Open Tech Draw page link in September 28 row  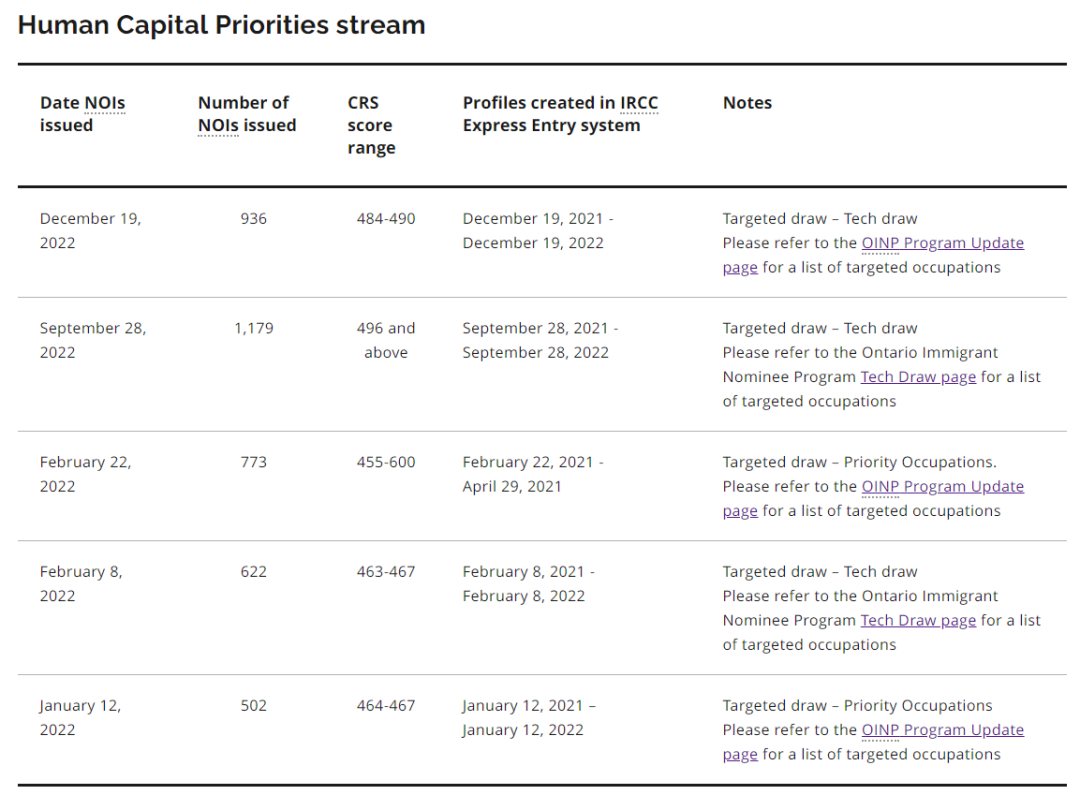[x=917, y=377]
